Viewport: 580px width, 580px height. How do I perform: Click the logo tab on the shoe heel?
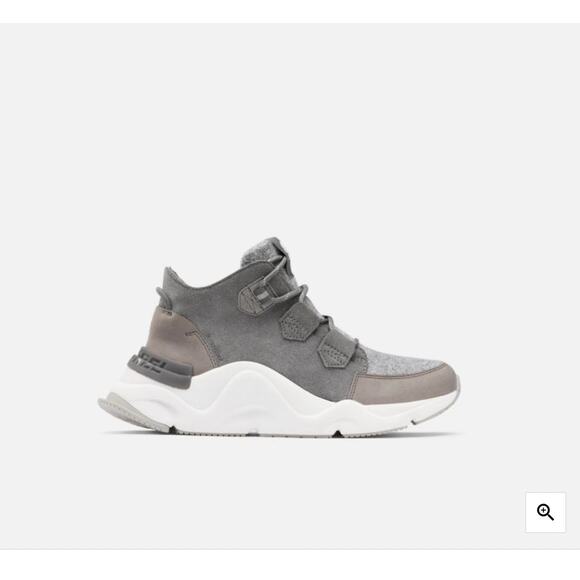pos(159,367)
